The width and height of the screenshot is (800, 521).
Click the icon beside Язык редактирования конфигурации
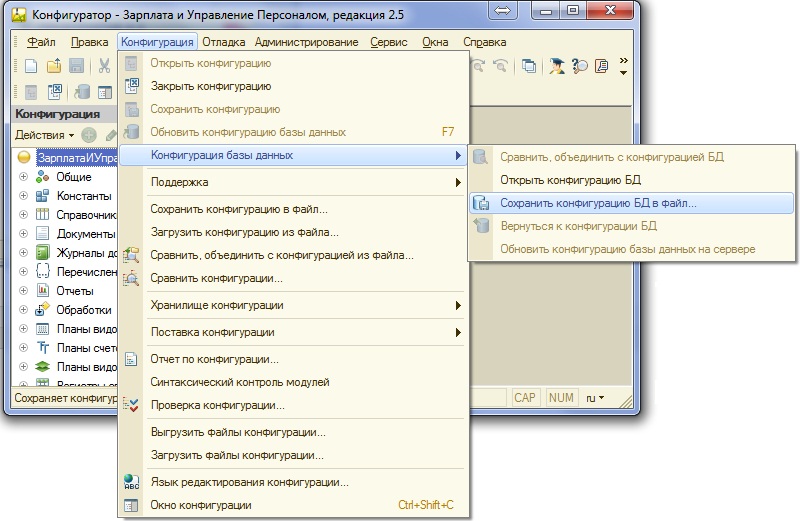pyautogui.click(x=131, y=482)
